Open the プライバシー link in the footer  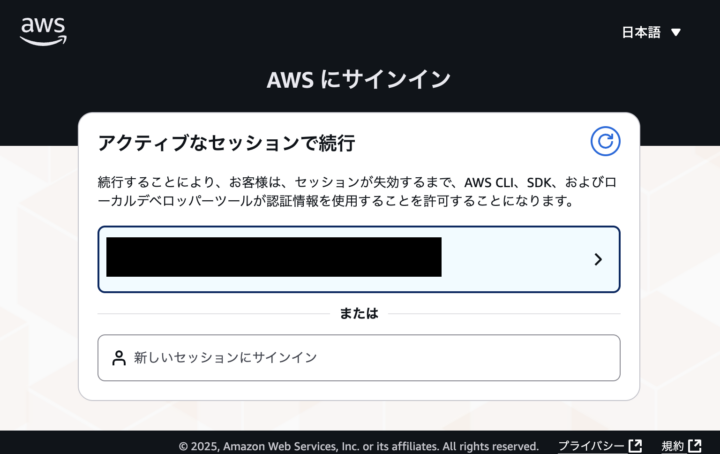592,446
